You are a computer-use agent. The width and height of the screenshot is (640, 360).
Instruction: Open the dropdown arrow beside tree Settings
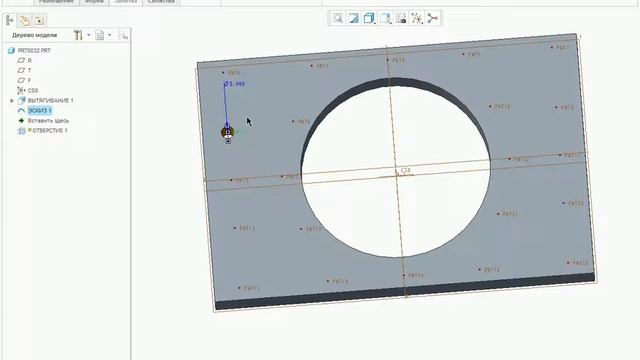pos(89,35)
